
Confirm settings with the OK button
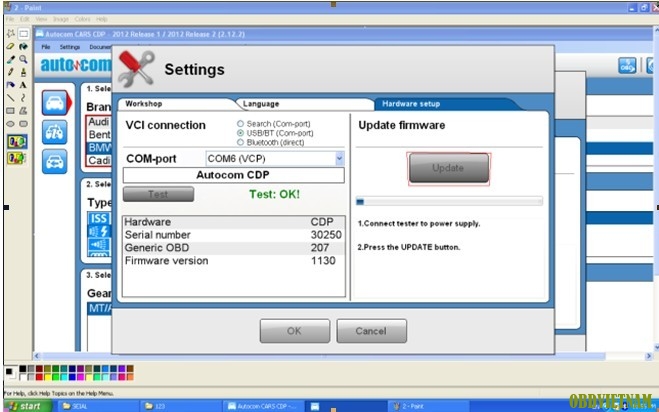point(295,331)
